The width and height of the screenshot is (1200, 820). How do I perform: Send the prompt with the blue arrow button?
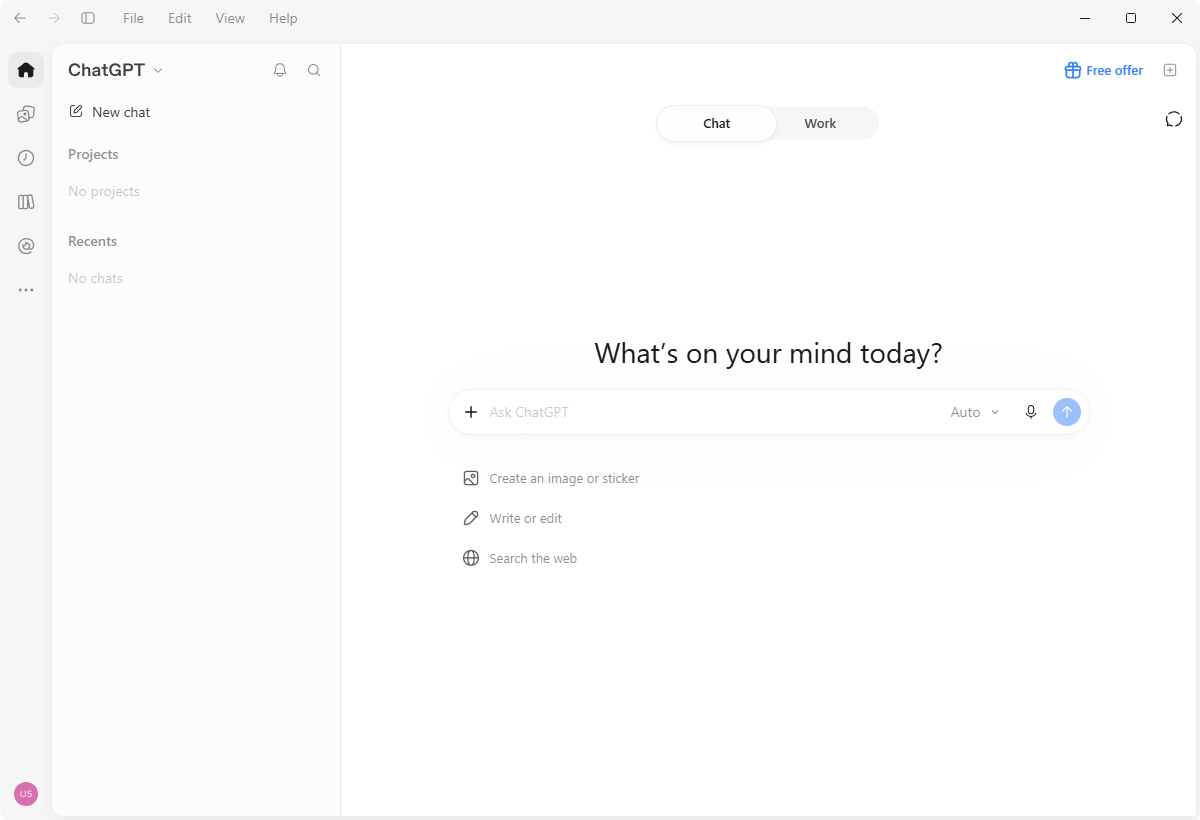coord(1067,412)
